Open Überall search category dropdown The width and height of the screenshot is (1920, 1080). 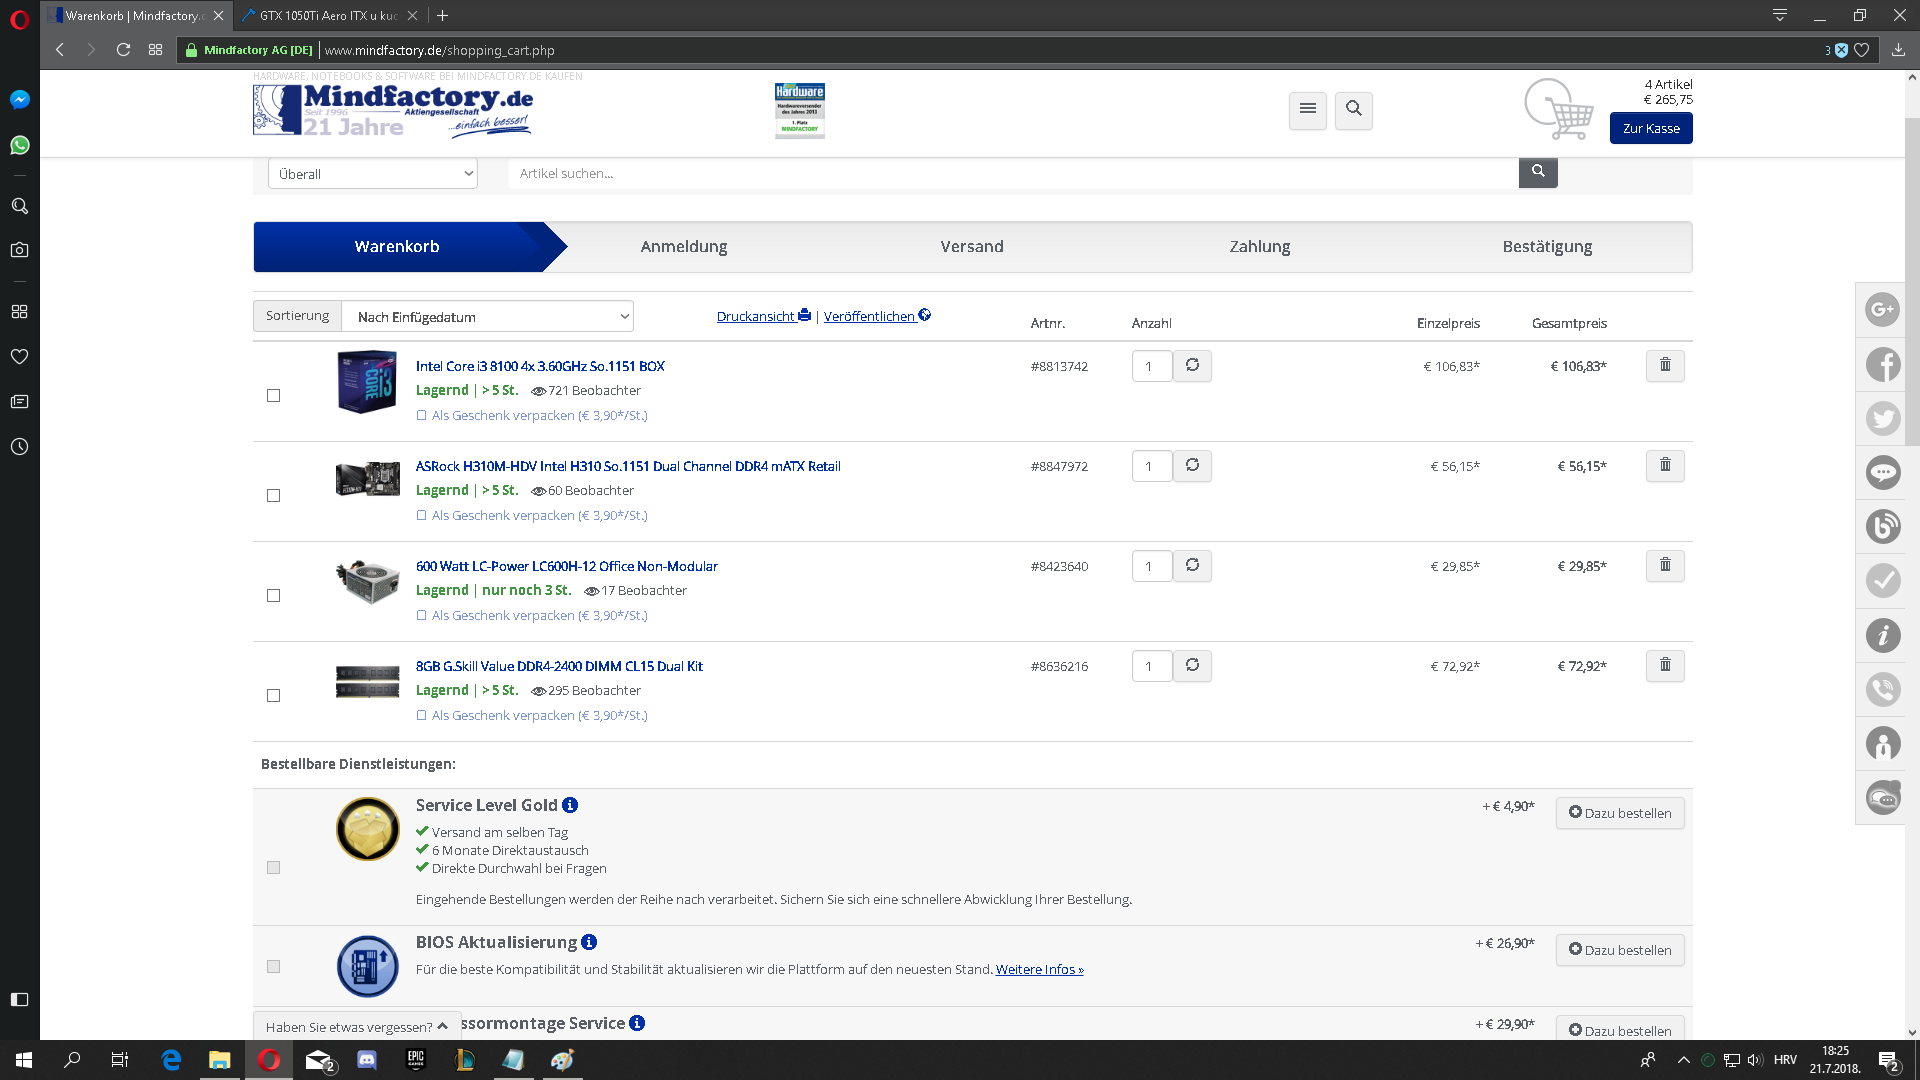[x=373, y=174]
